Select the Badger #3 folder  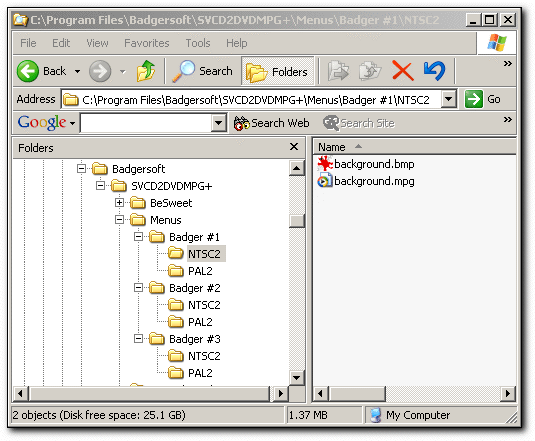point(185,339)
